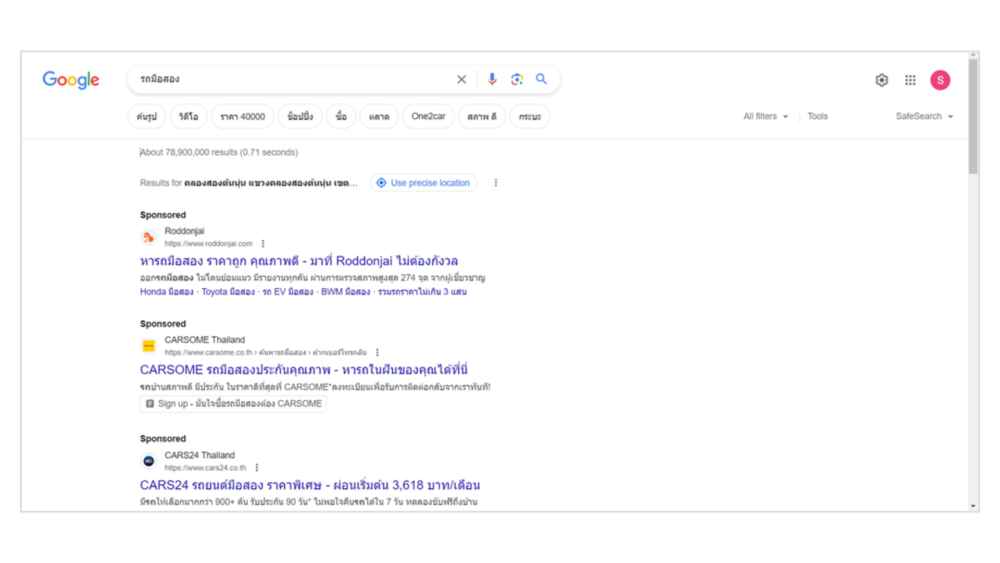
Task: Click the scrollbar up arrow
Action: 973,56
